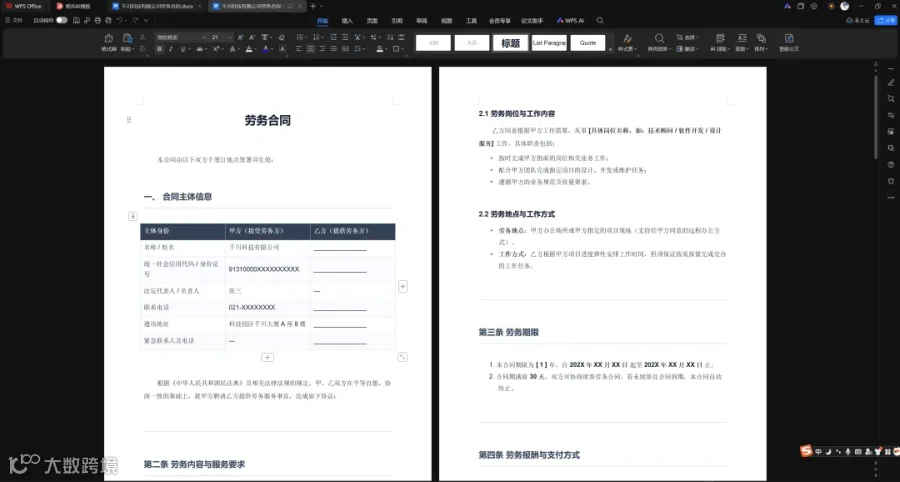Apply the 标题 heading style
900x482 pixels.
[510, 43]
